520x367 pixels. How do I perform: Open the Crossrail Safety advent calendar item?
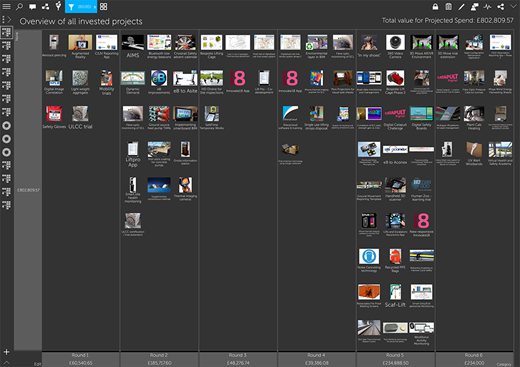185,46
